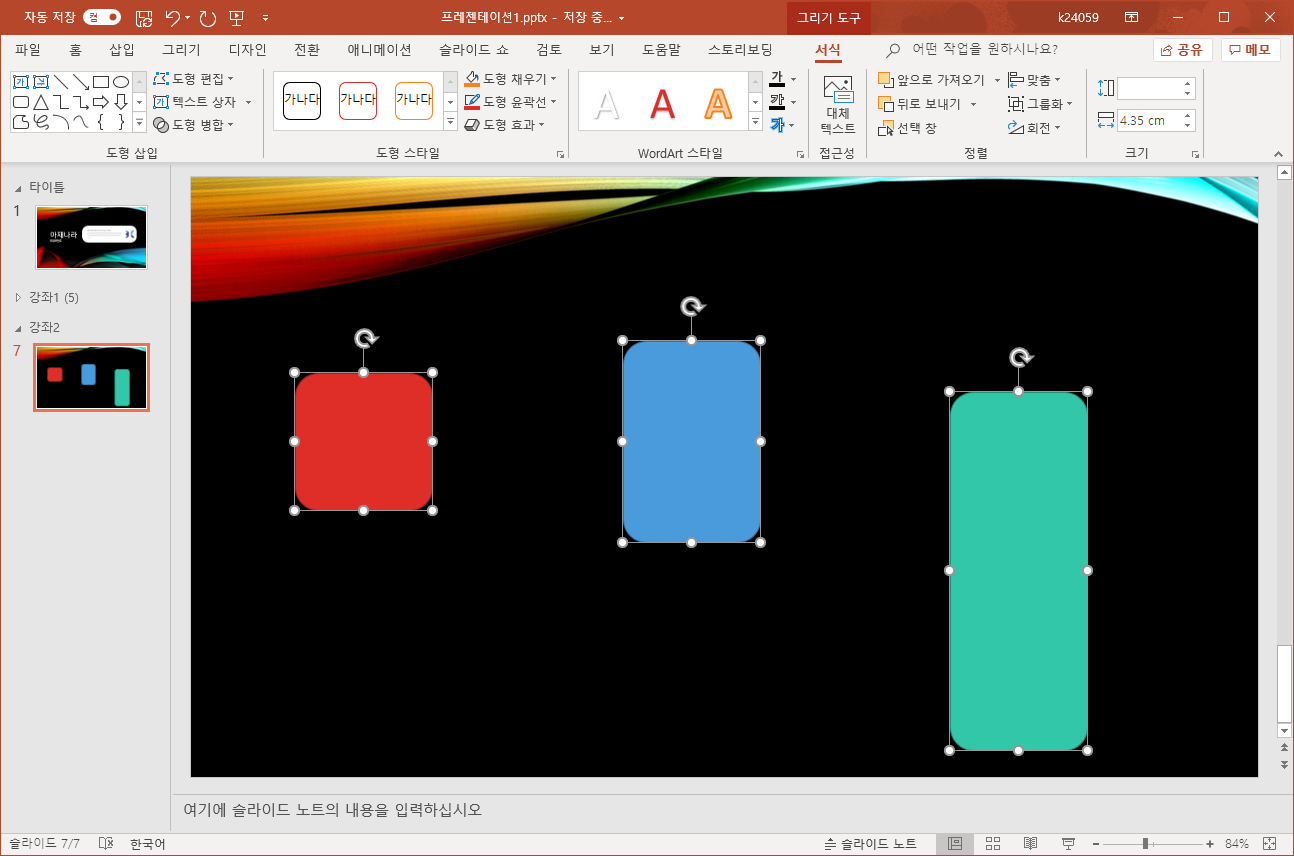Open the Customize Quick Access Toolbar dropdown
Viewport: 1294px width, 856px height.
coord(266,17)
